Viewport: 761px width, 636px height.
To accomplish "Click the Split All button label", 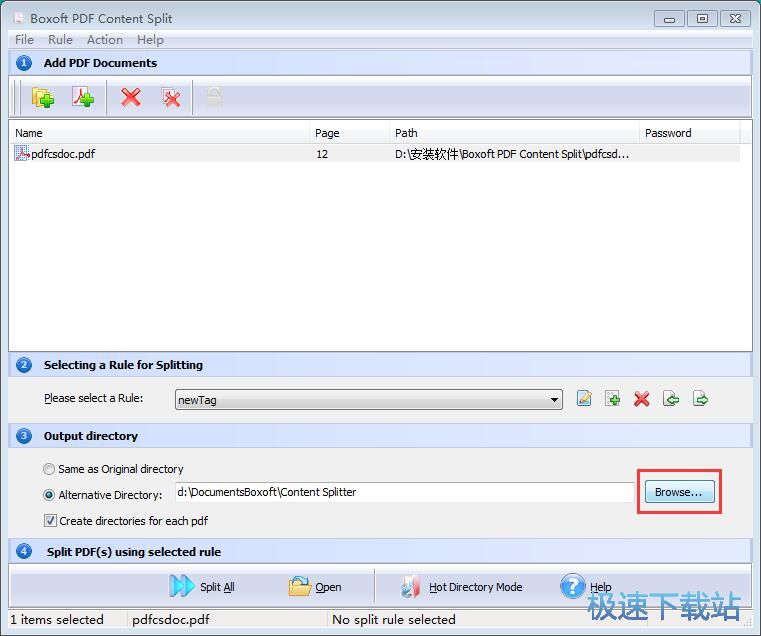I will [x=217, y=587].
